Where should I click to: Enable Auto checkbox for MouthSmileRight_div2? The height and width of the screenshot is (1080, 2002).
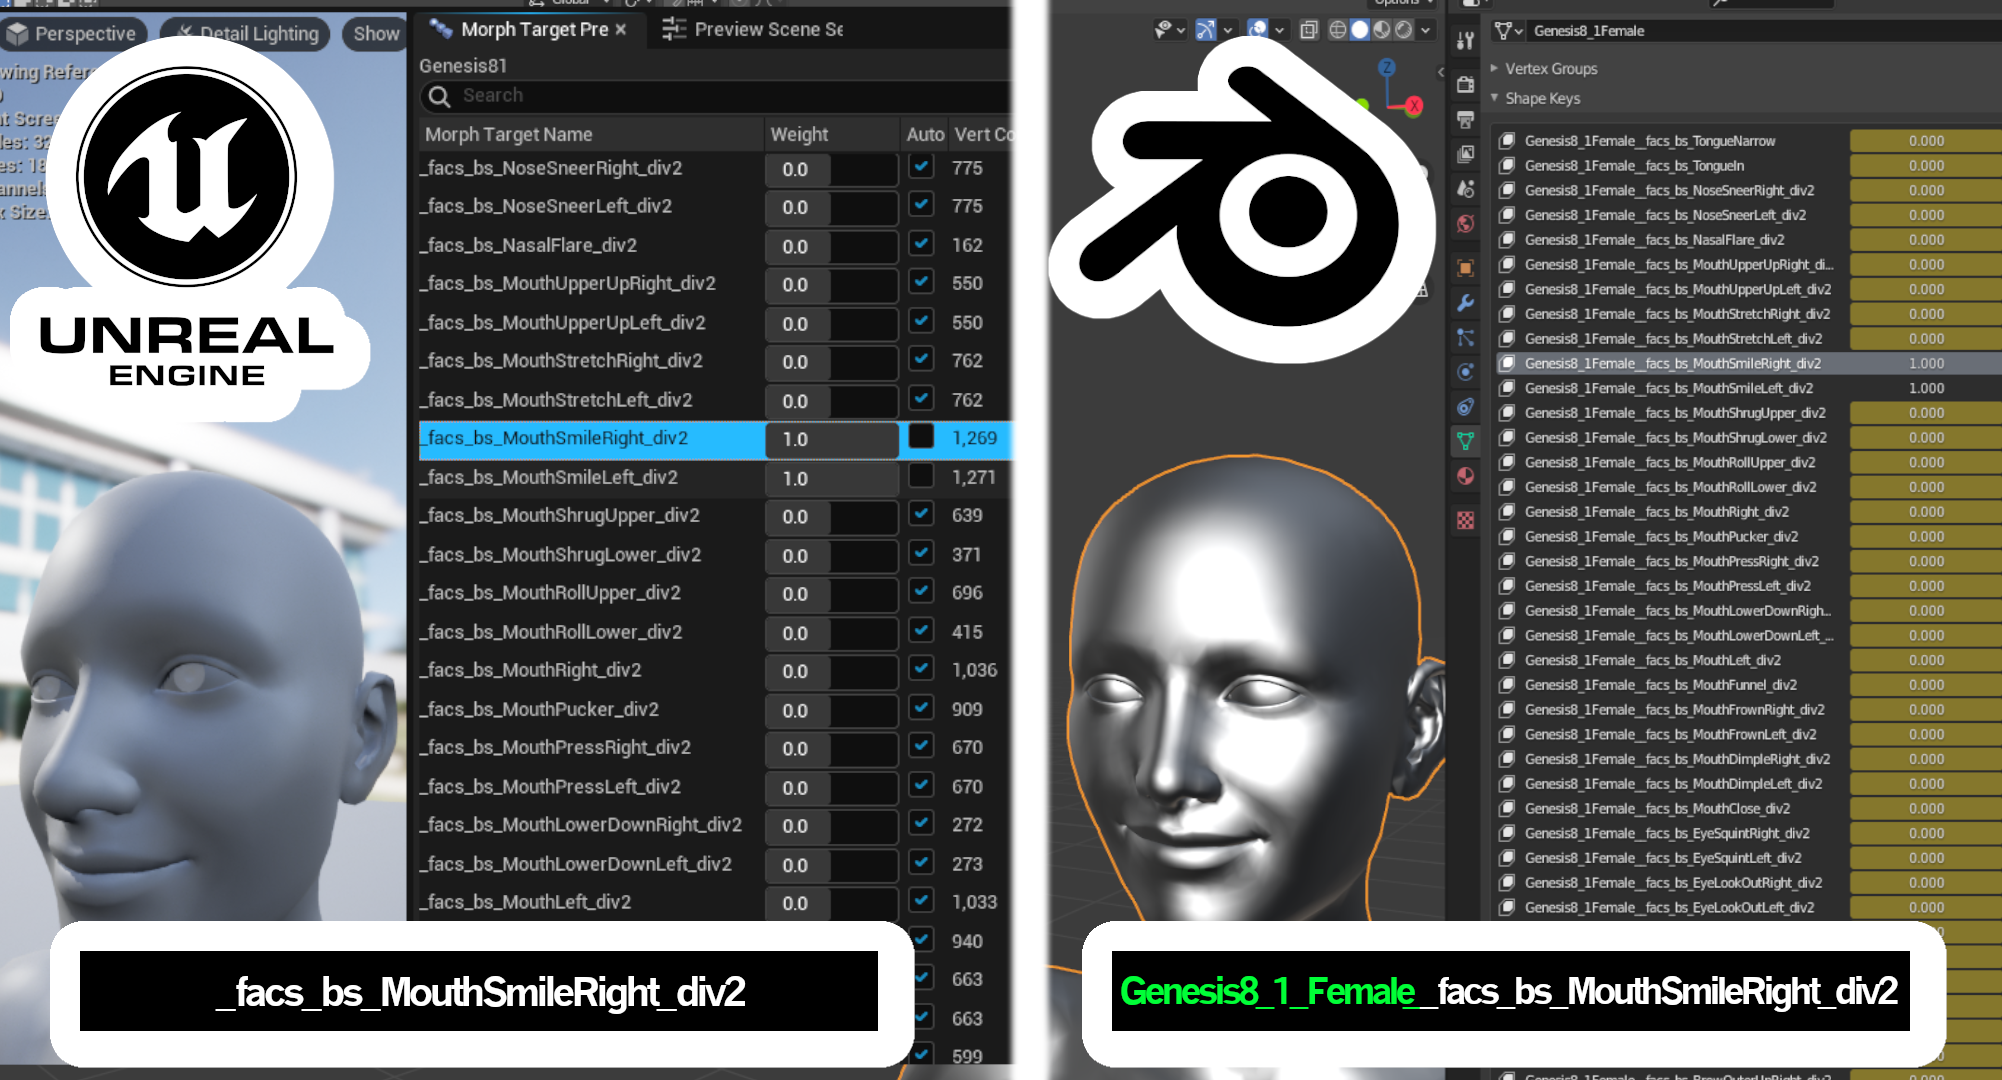coord(921,437)
